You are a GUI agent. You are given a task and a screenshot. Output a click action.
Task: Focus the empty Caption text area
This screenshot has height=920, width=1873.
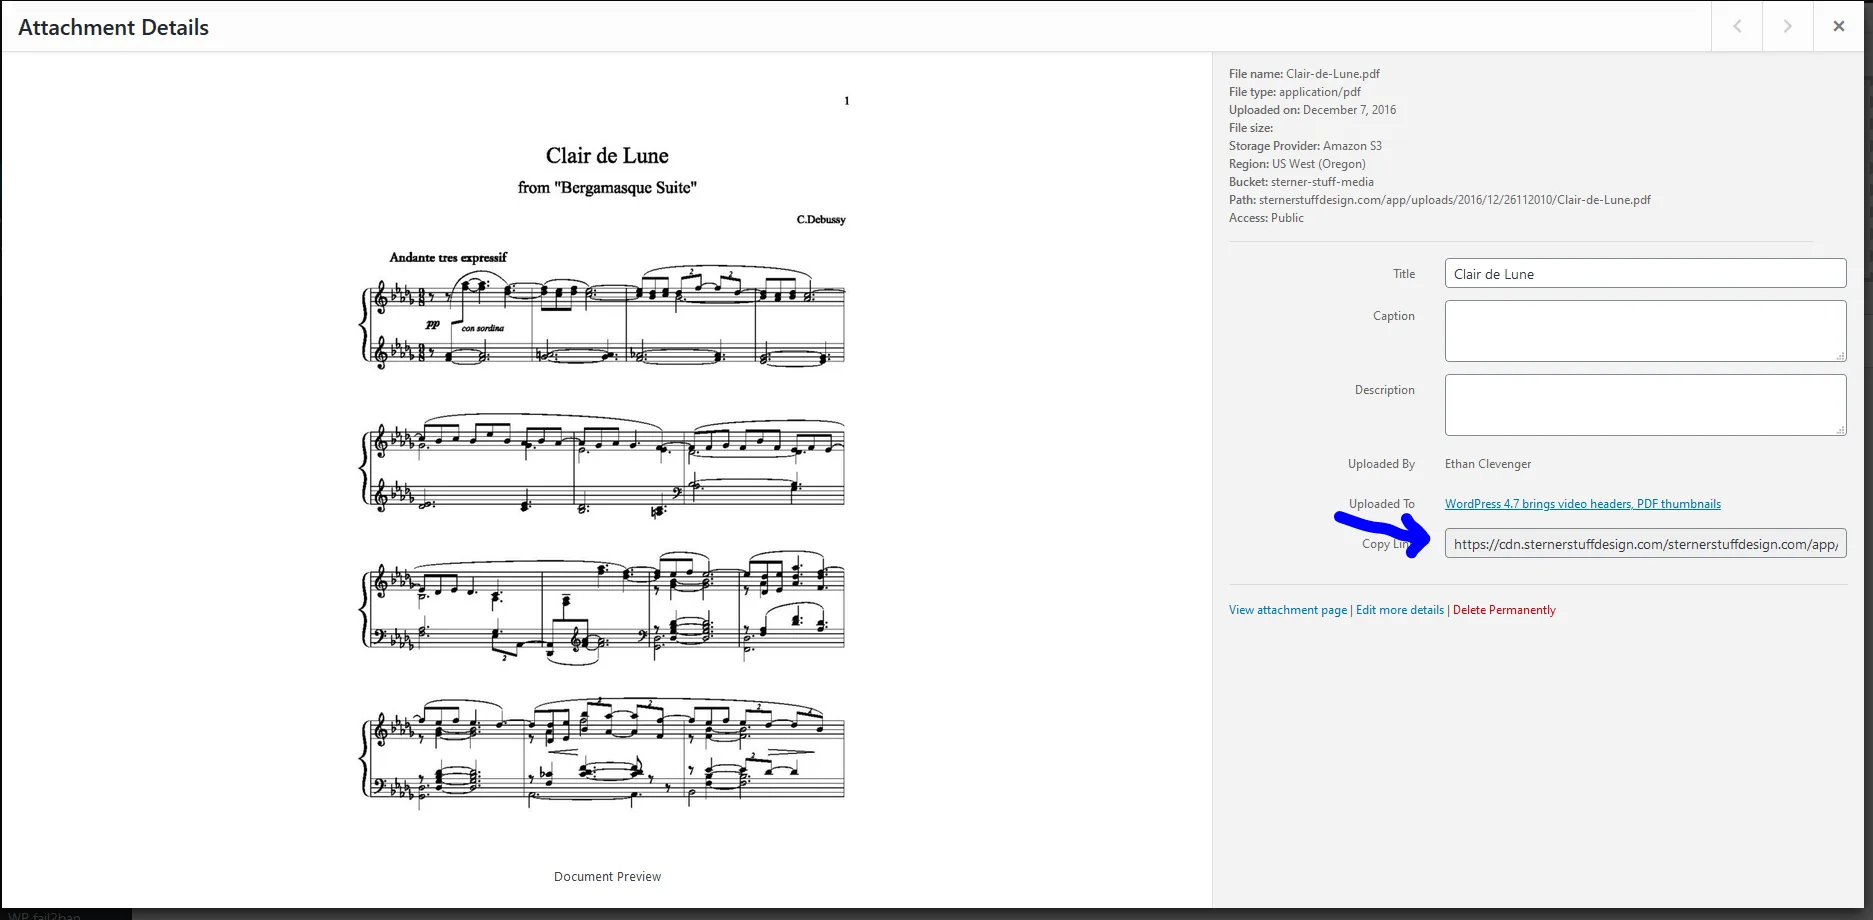tap(1644, 330)
